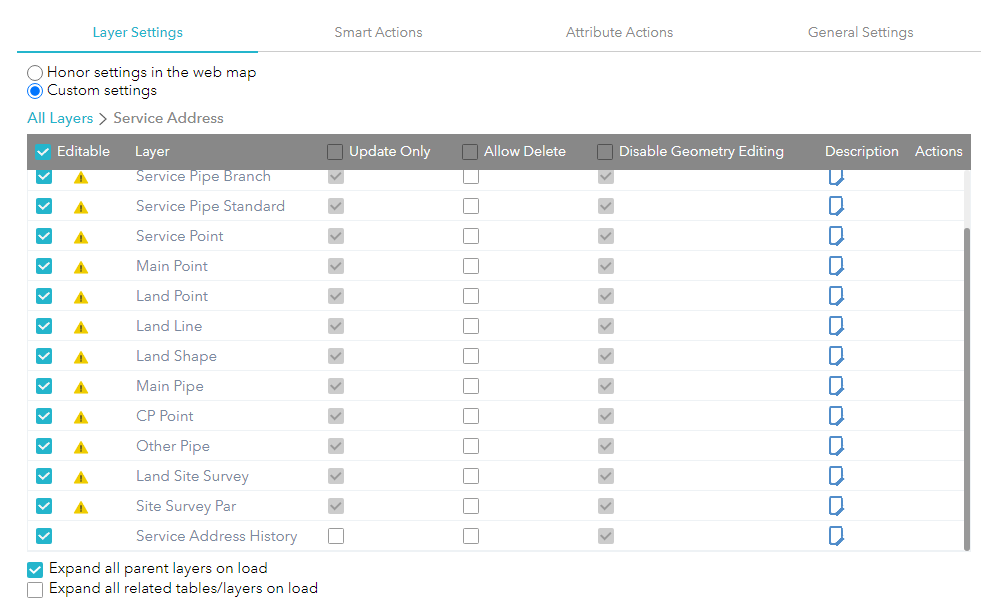Viewport: 982px width, 610px height.
Task: Open the Description editor for Service Pipe Branch
Action: point(836,176)
